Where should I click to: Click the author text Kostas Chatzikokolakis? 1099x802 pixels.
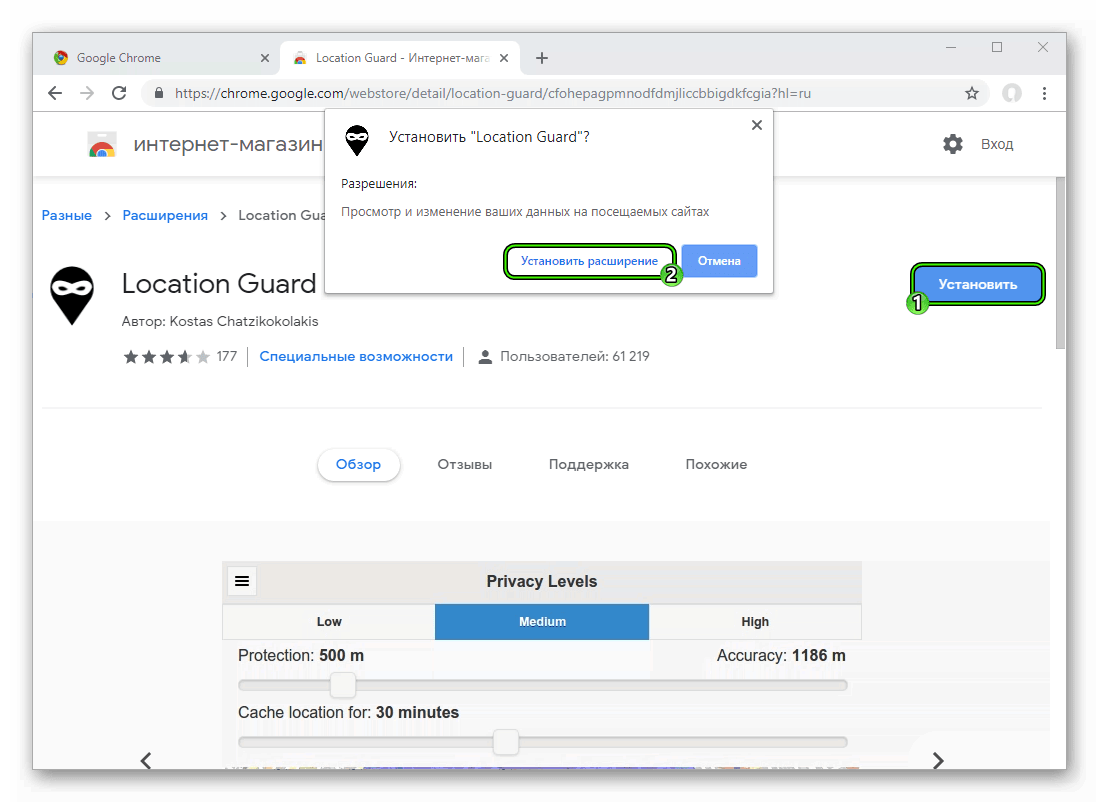244,321
